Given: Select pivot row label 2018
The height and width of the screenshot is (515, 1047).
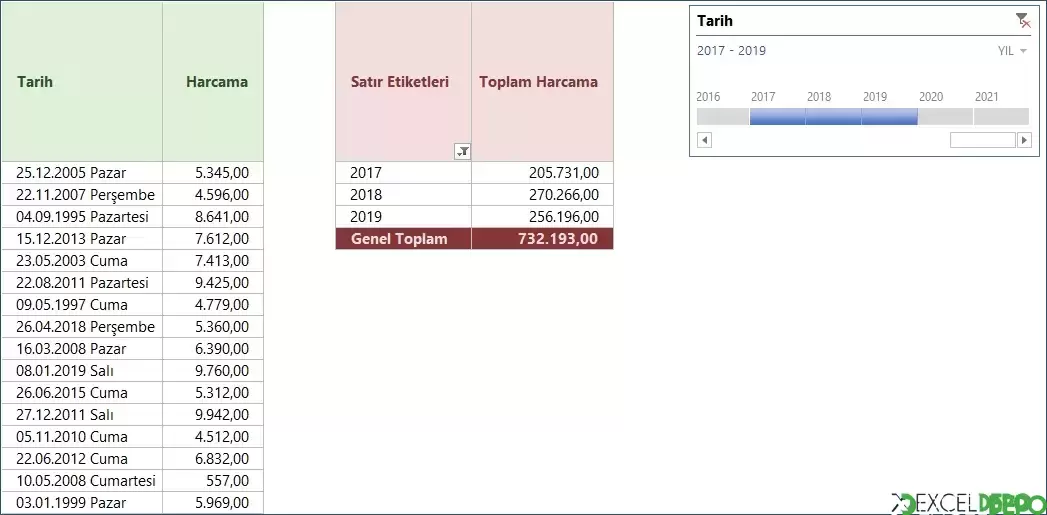Looking at the screenshot, I should click(x=403, y=195).
